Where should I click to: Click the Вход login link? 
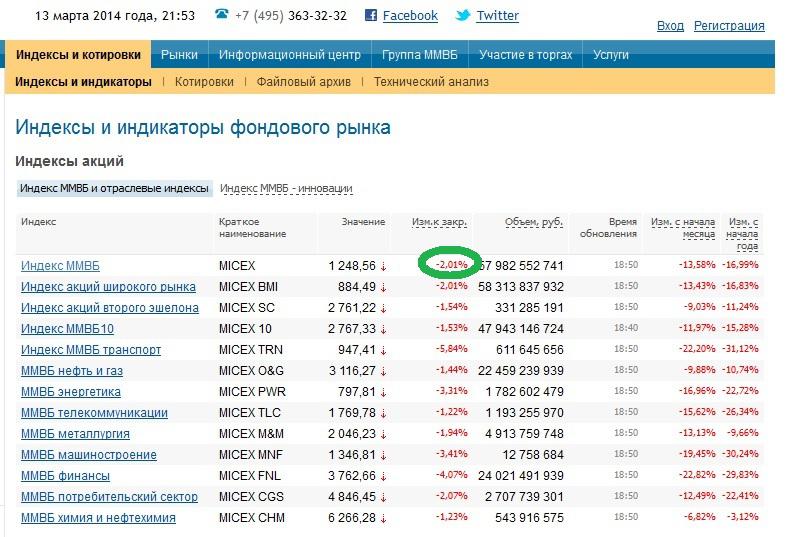(670, 26)
